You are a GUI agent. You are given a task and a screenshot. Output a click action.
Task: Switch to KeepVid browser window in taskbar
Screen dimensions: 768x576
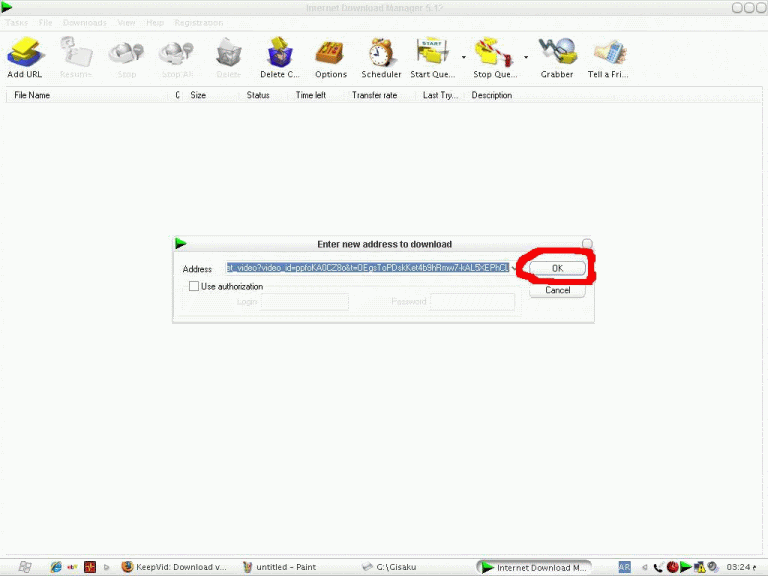click(172, 567)
